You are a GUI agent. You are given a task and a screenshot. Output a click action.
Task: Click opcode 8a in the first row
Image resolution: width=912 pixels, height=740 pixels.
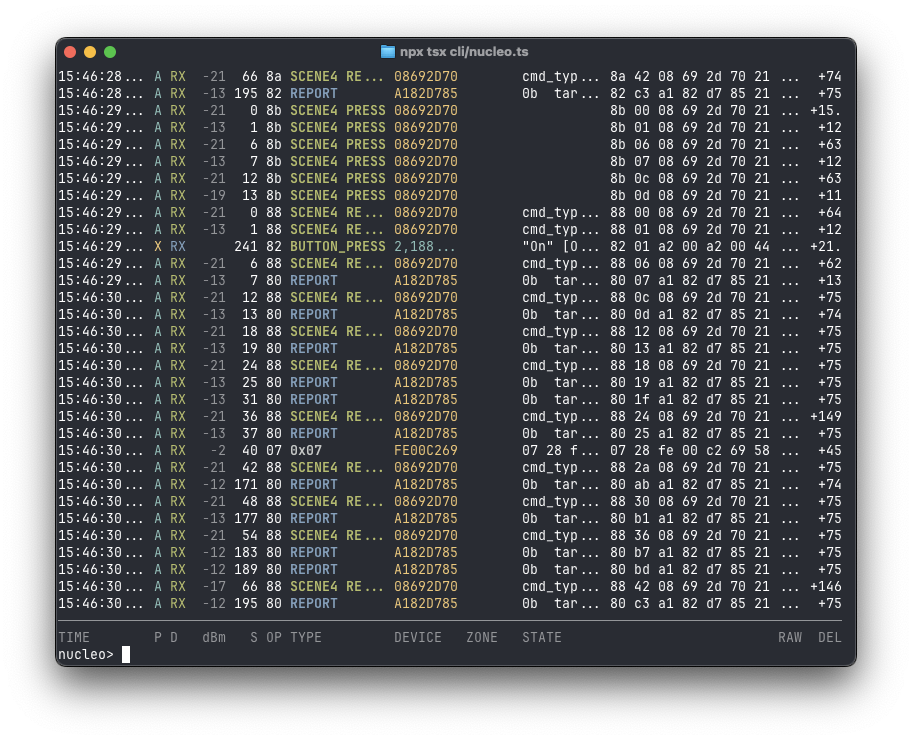(x=274, y=77)
